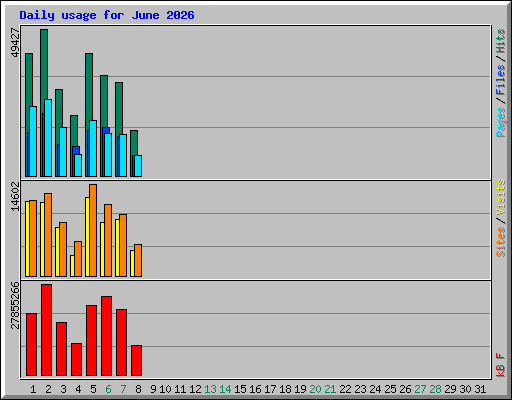512x400 pixels.
Task: Click the orange Sites legend label
Action: [x=501, y=242]
